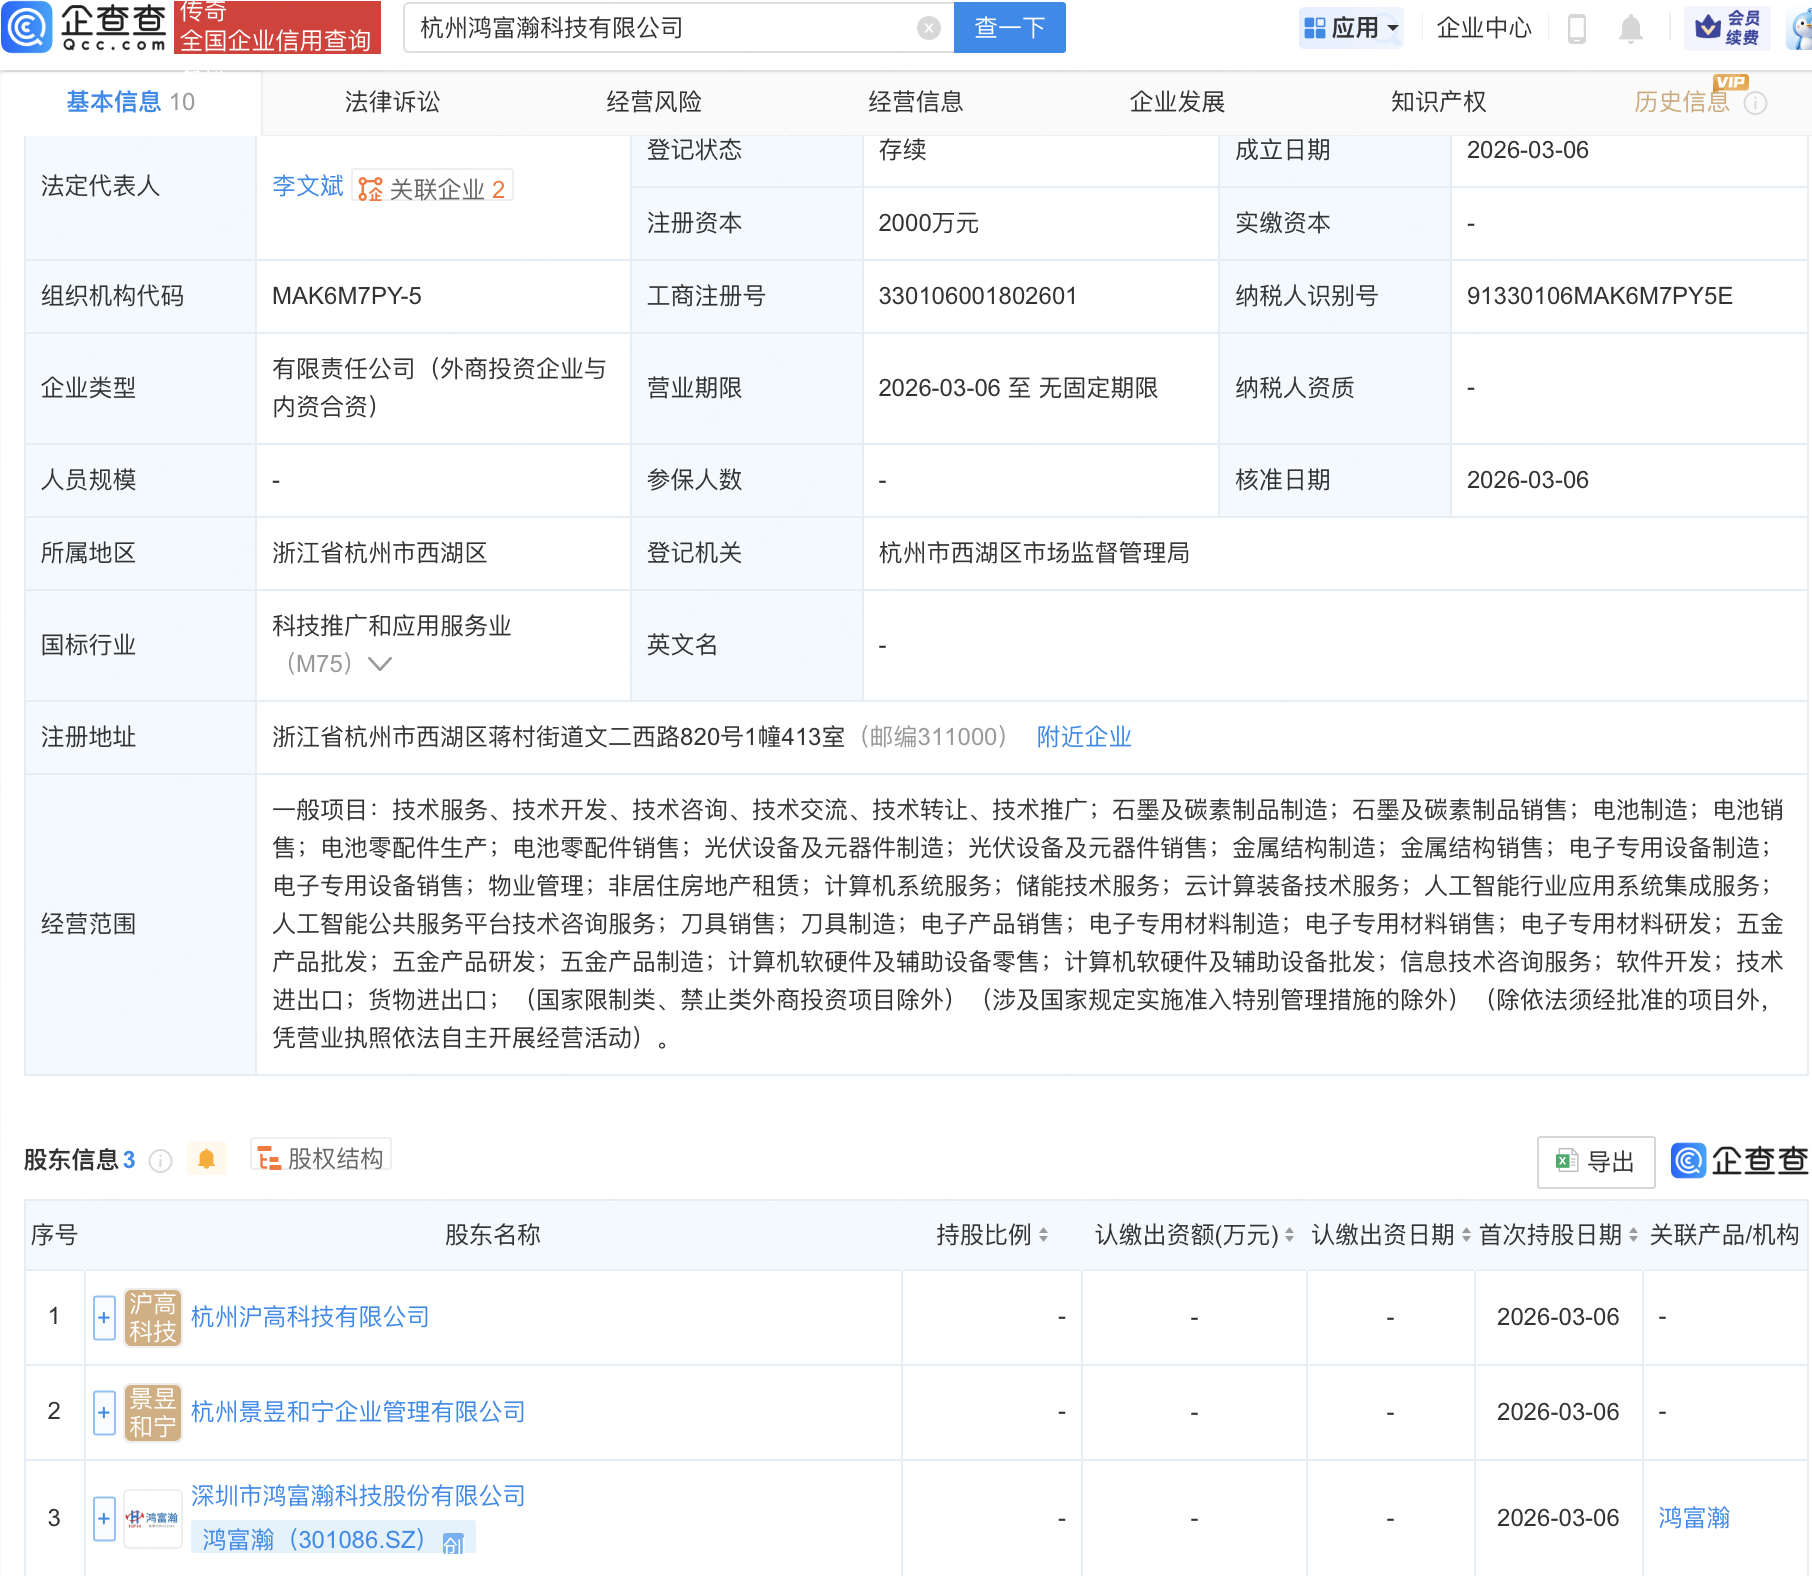Switch to the 法律诉讼 tab
The image size is (1812, 1576).
pos(392,101)
